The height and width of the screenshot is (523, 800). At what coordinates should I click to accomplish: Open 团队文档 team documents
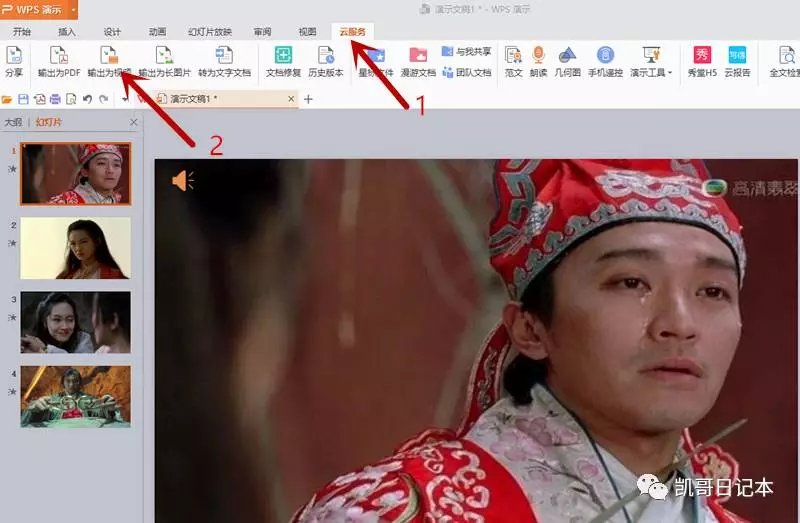pyautogui.click(x=466, y=72)
